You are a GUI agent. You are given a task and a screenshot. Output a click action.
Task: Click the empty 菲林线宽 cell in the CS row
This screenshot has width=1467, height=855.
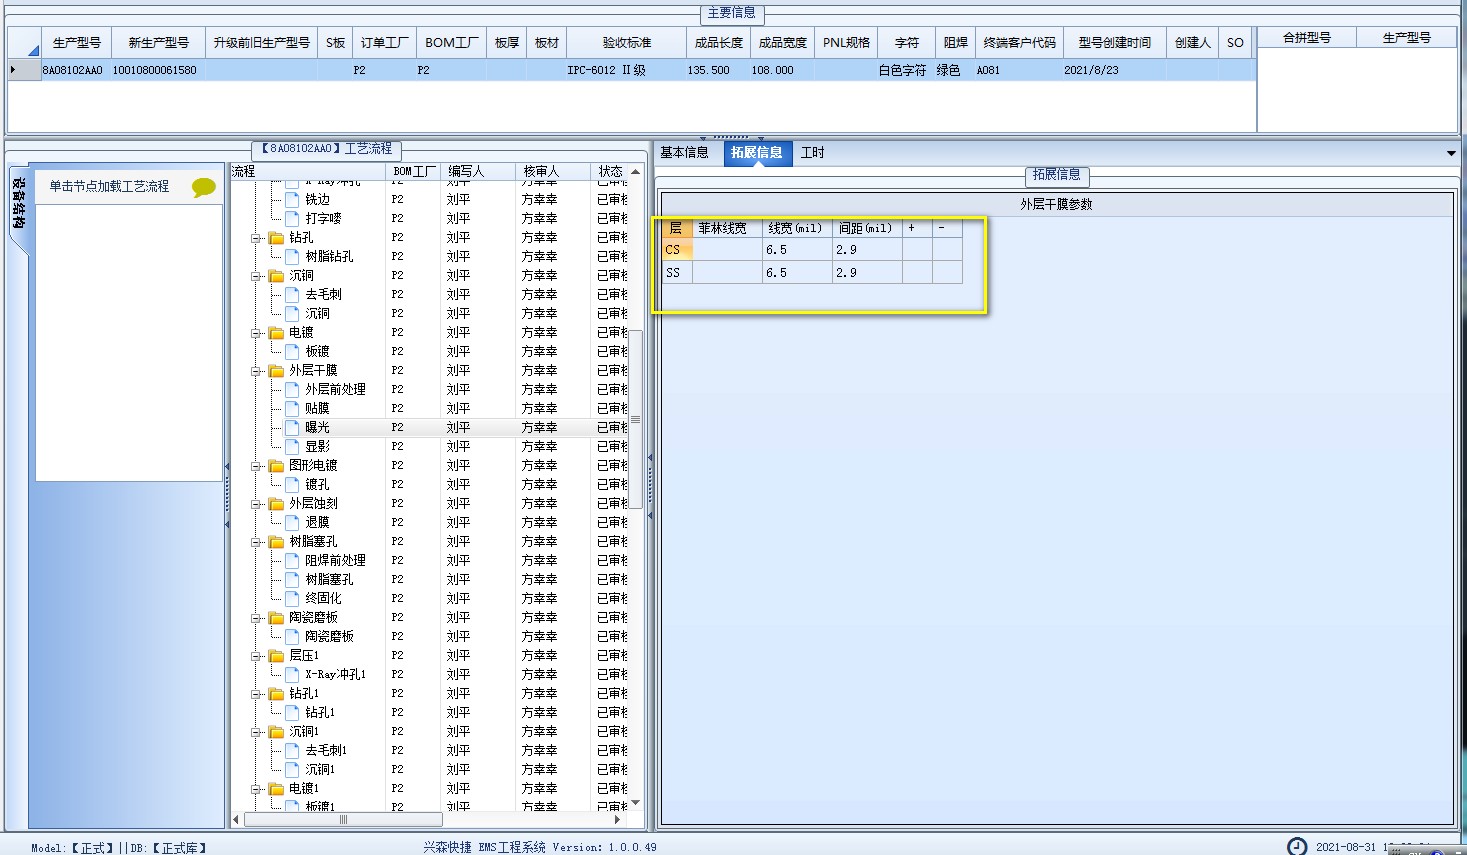click(727, 250)
